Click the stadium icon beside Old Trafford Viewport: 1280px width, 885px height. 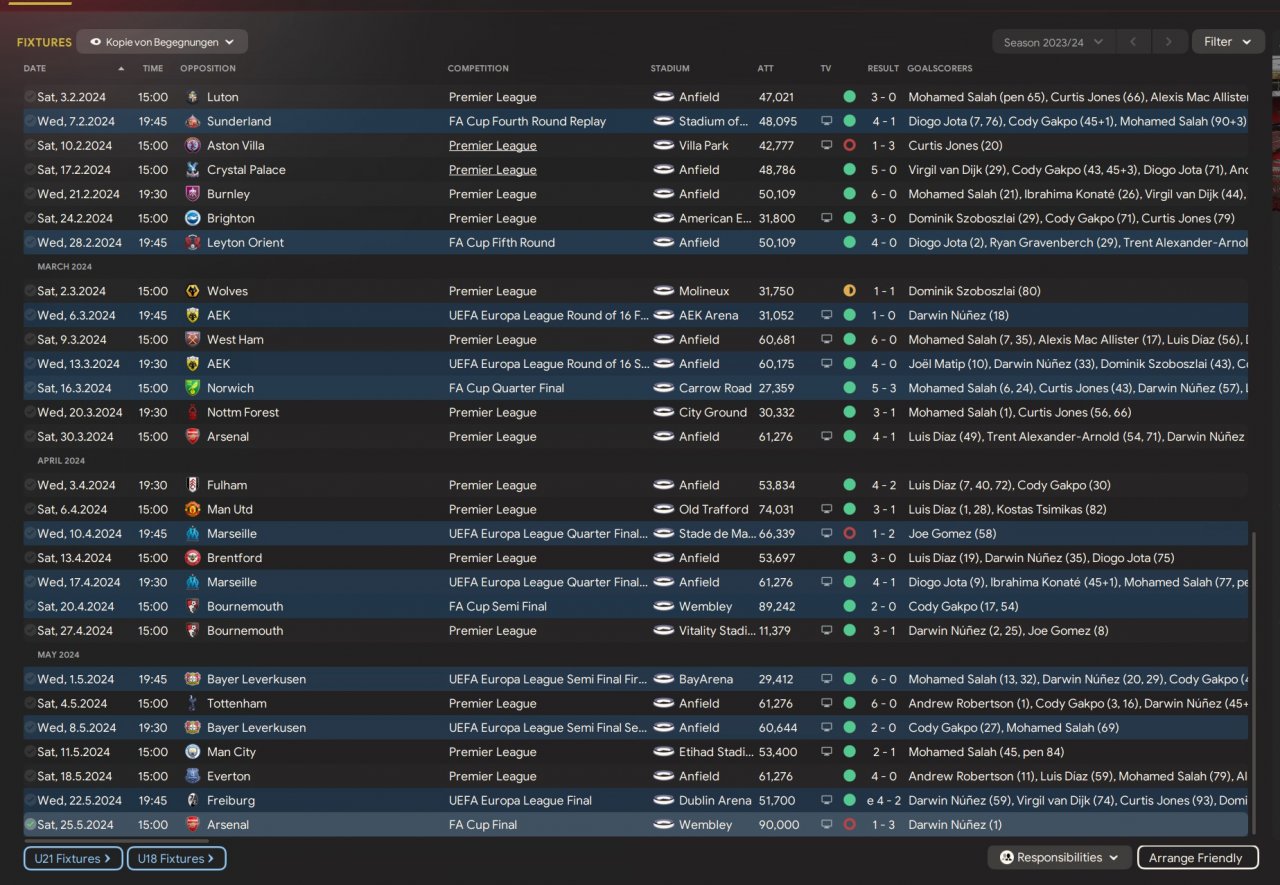[664, 509]
